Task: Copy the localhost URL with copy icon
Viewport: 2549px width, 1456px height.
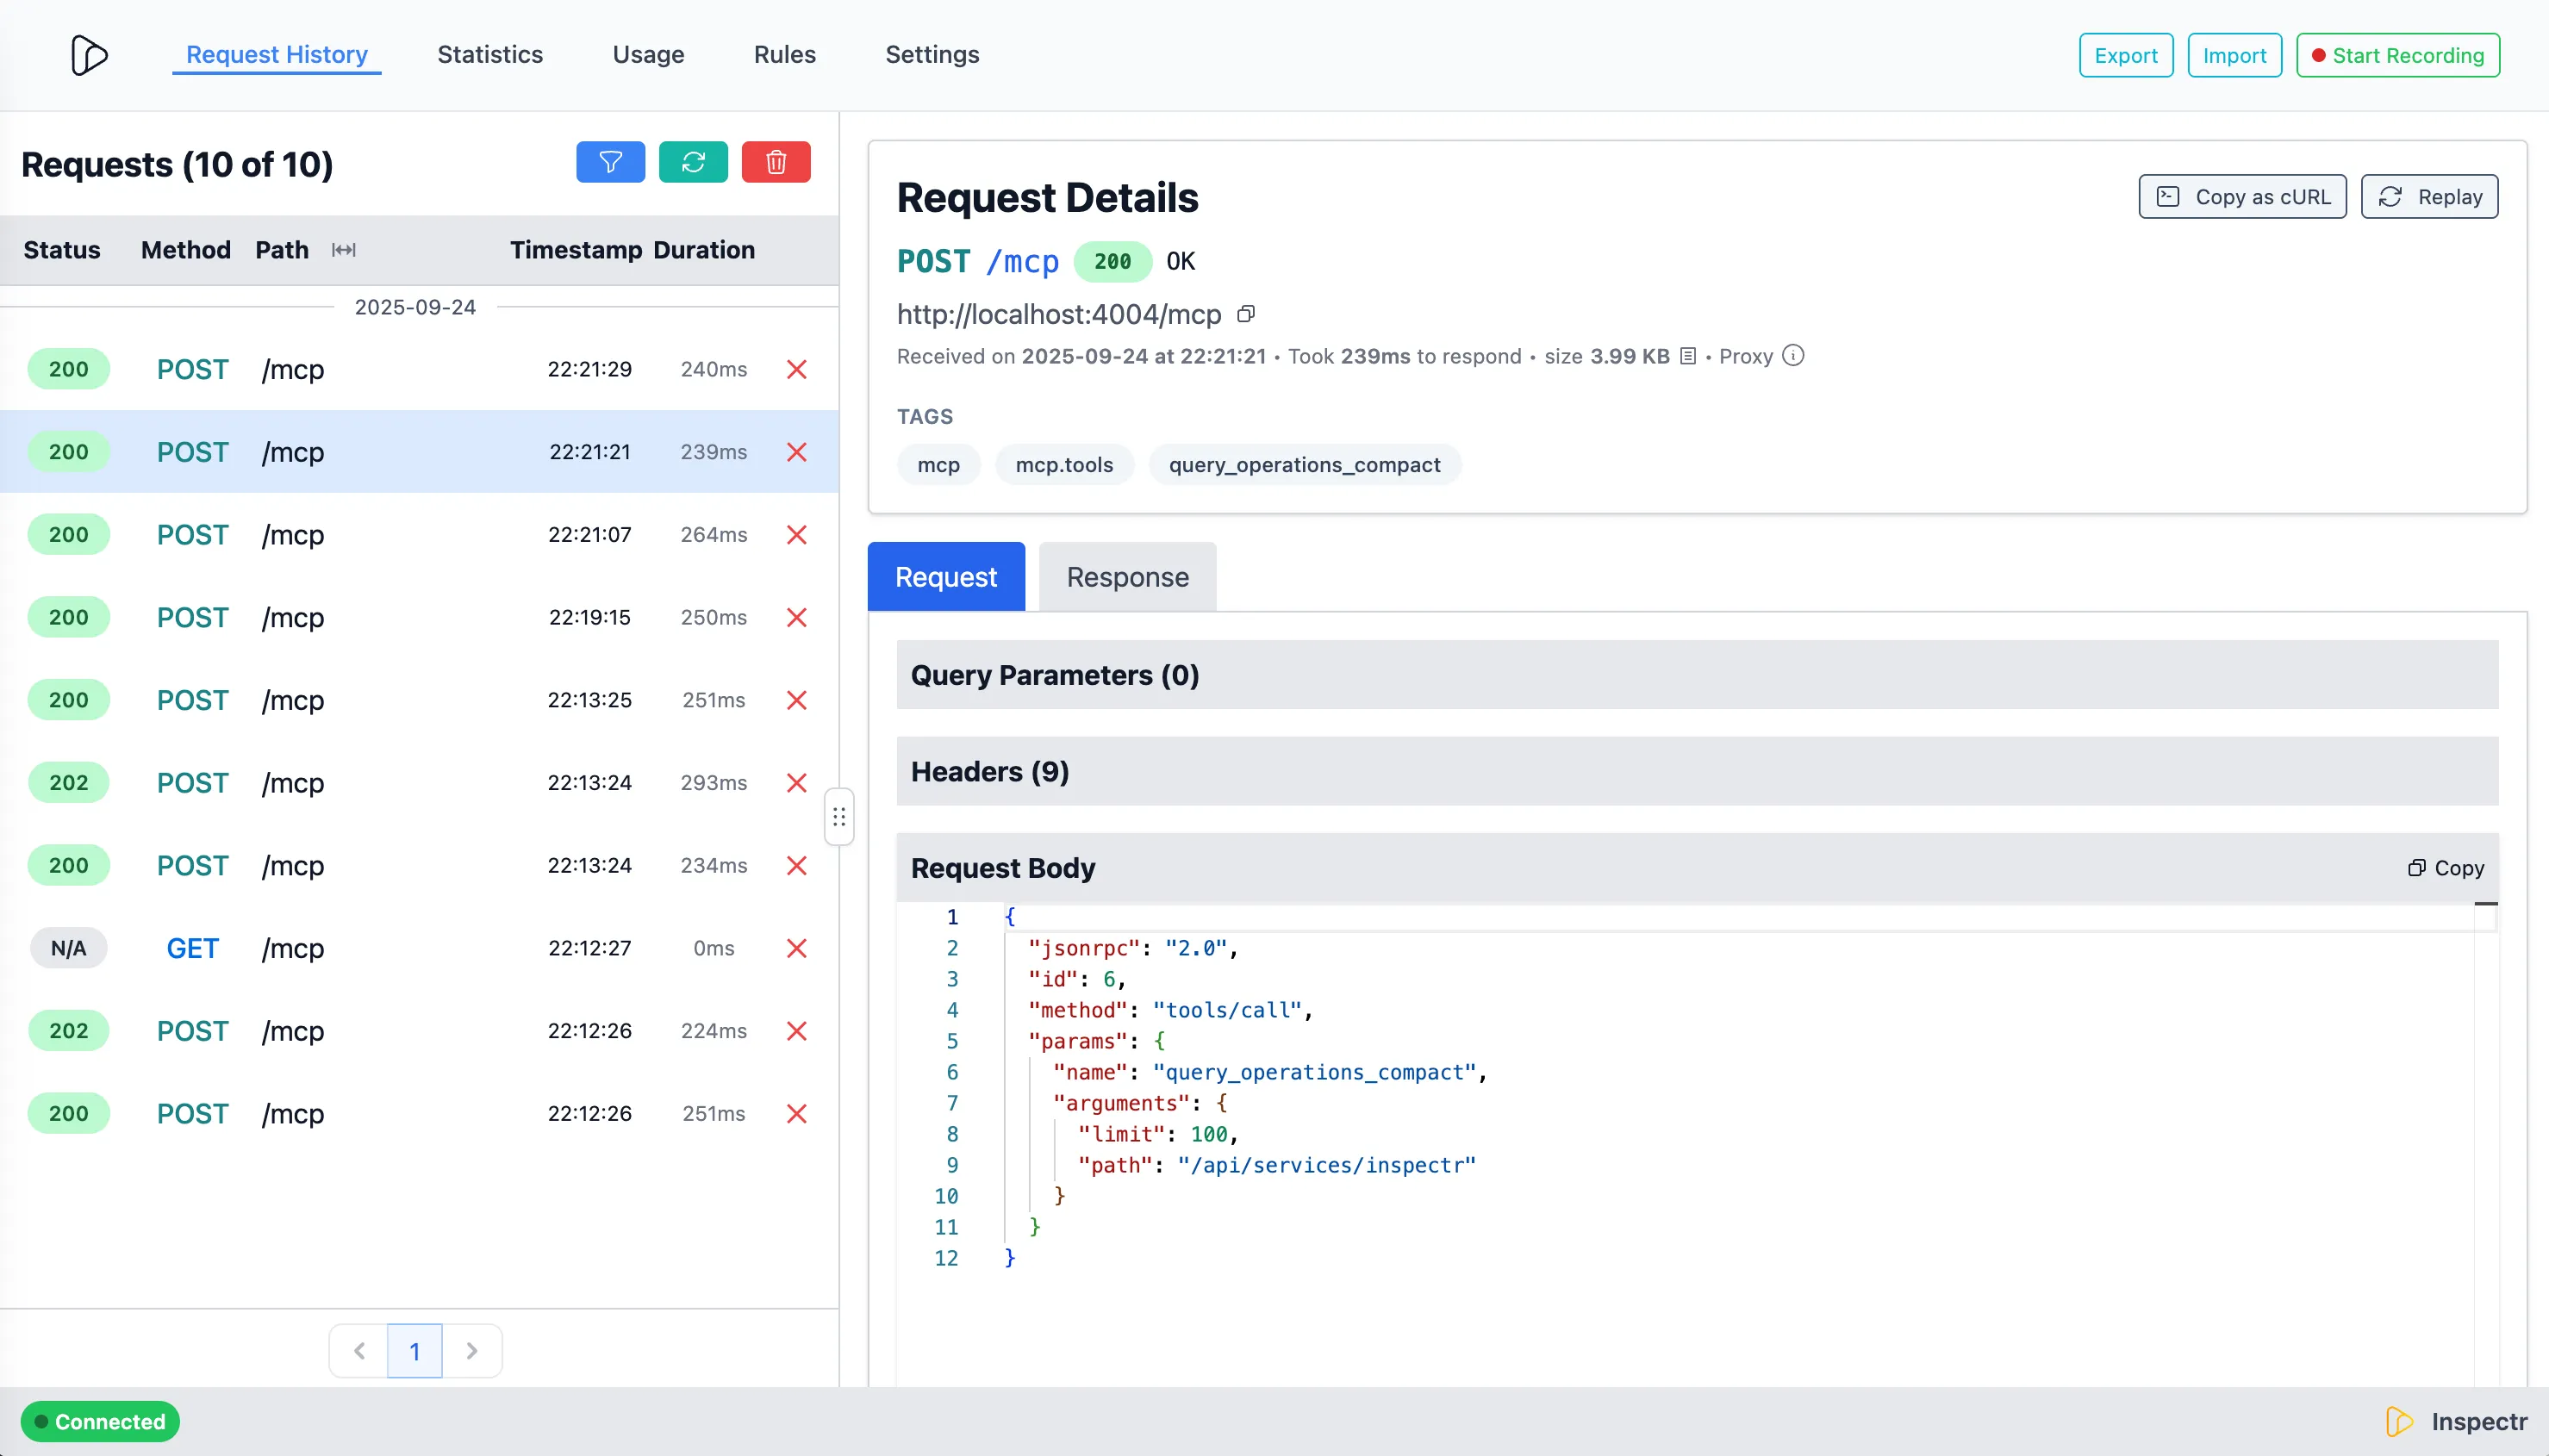Action: point(1245,315)
